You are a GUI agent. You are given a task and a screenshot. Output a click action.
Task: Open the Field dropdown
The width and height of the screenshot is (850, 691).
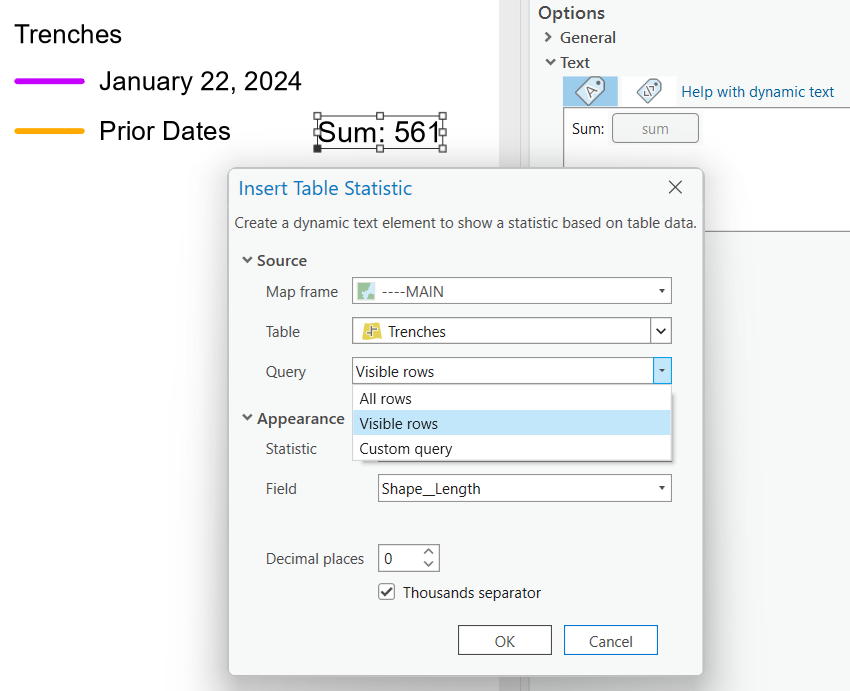click(x=661, y=488)
